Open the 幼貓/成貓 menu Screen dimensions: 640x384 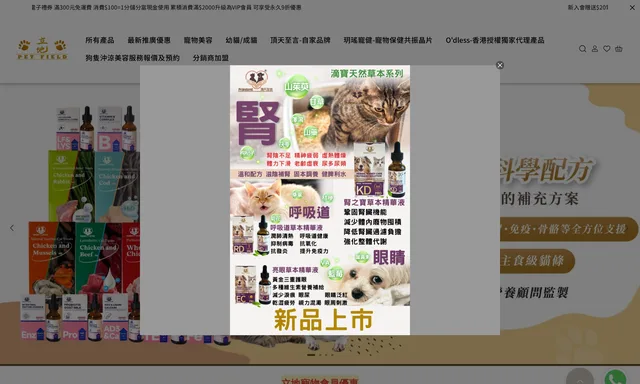click(241, 40)
